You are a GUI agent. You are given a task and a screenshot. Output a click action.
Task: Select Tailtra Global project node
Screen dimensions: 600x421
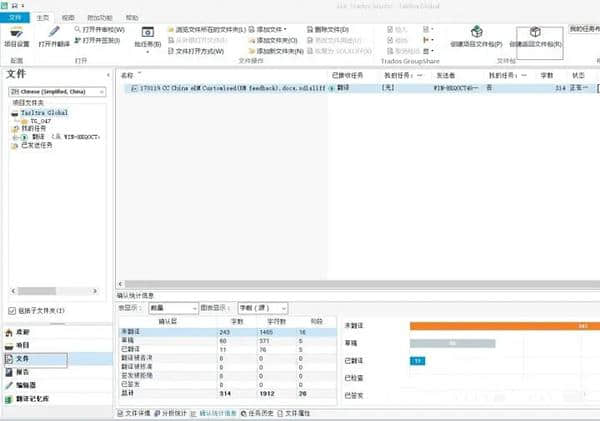coord(44,113)
